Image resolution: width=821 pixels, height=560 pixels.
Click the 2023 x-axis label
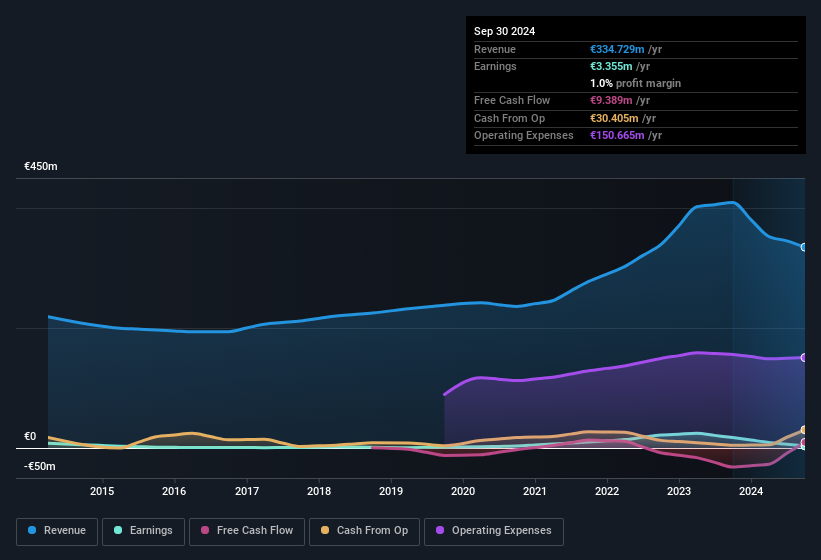pyautogui.click(x=679, y=491)
